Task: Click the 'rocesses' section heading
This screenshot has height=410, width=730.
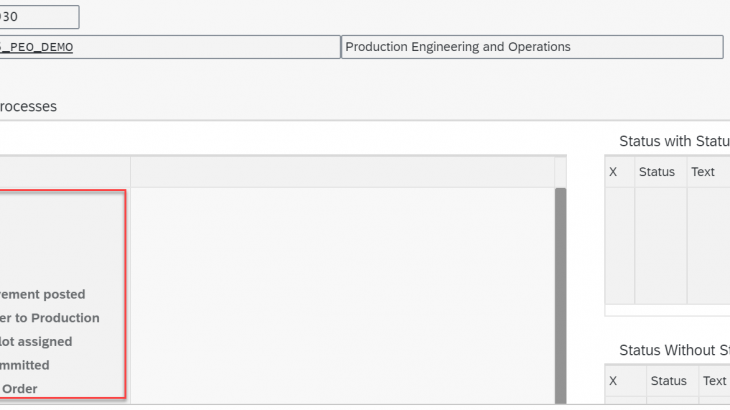Action: pyautogui.click(x=28, y=107)
